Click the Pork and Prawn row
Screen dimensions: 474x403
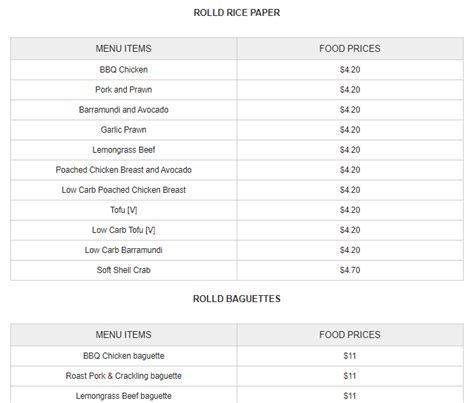[237, 90]
